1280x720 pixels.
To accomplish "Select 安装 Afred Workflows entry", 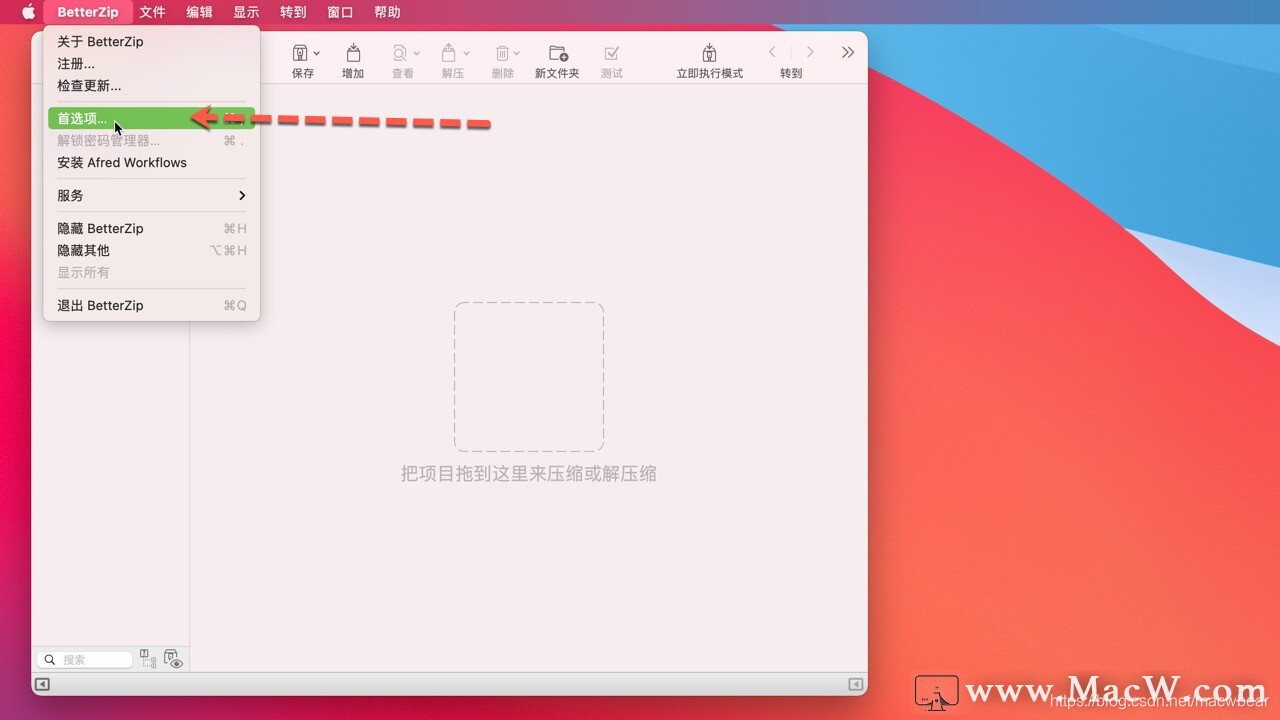I will (151, 162).
